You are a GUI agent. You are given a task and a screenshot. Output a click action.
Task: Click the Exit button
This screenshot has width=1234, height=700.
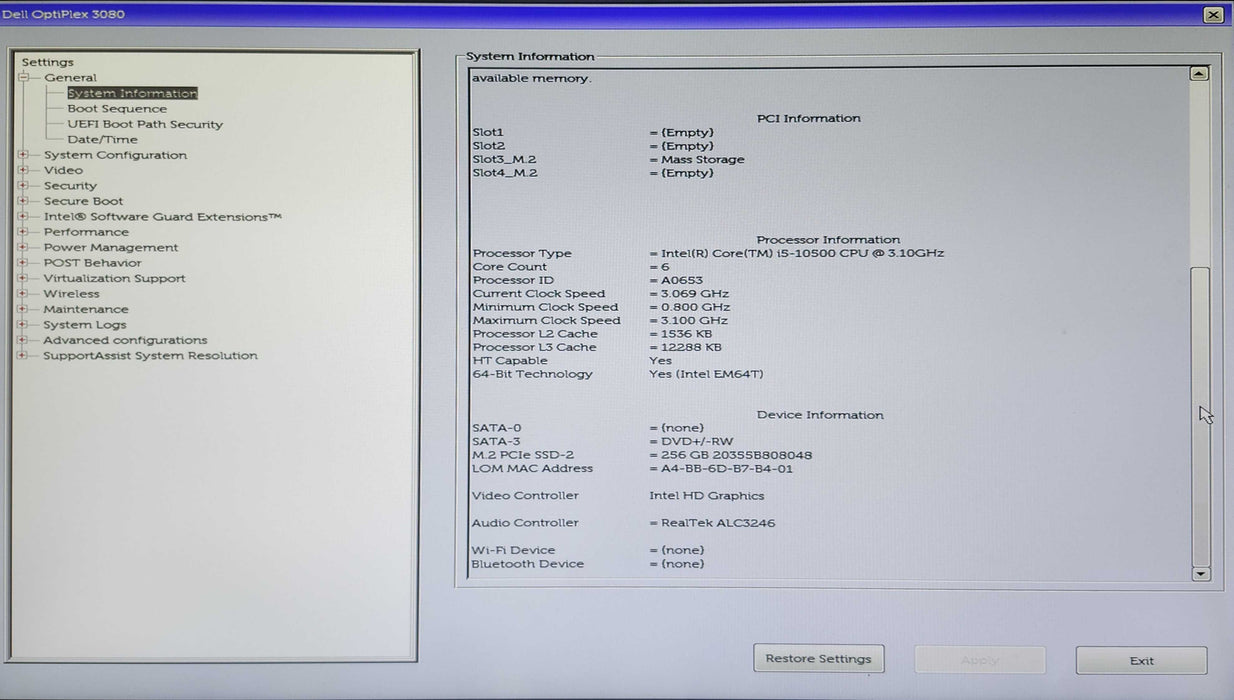[1141, 661]
